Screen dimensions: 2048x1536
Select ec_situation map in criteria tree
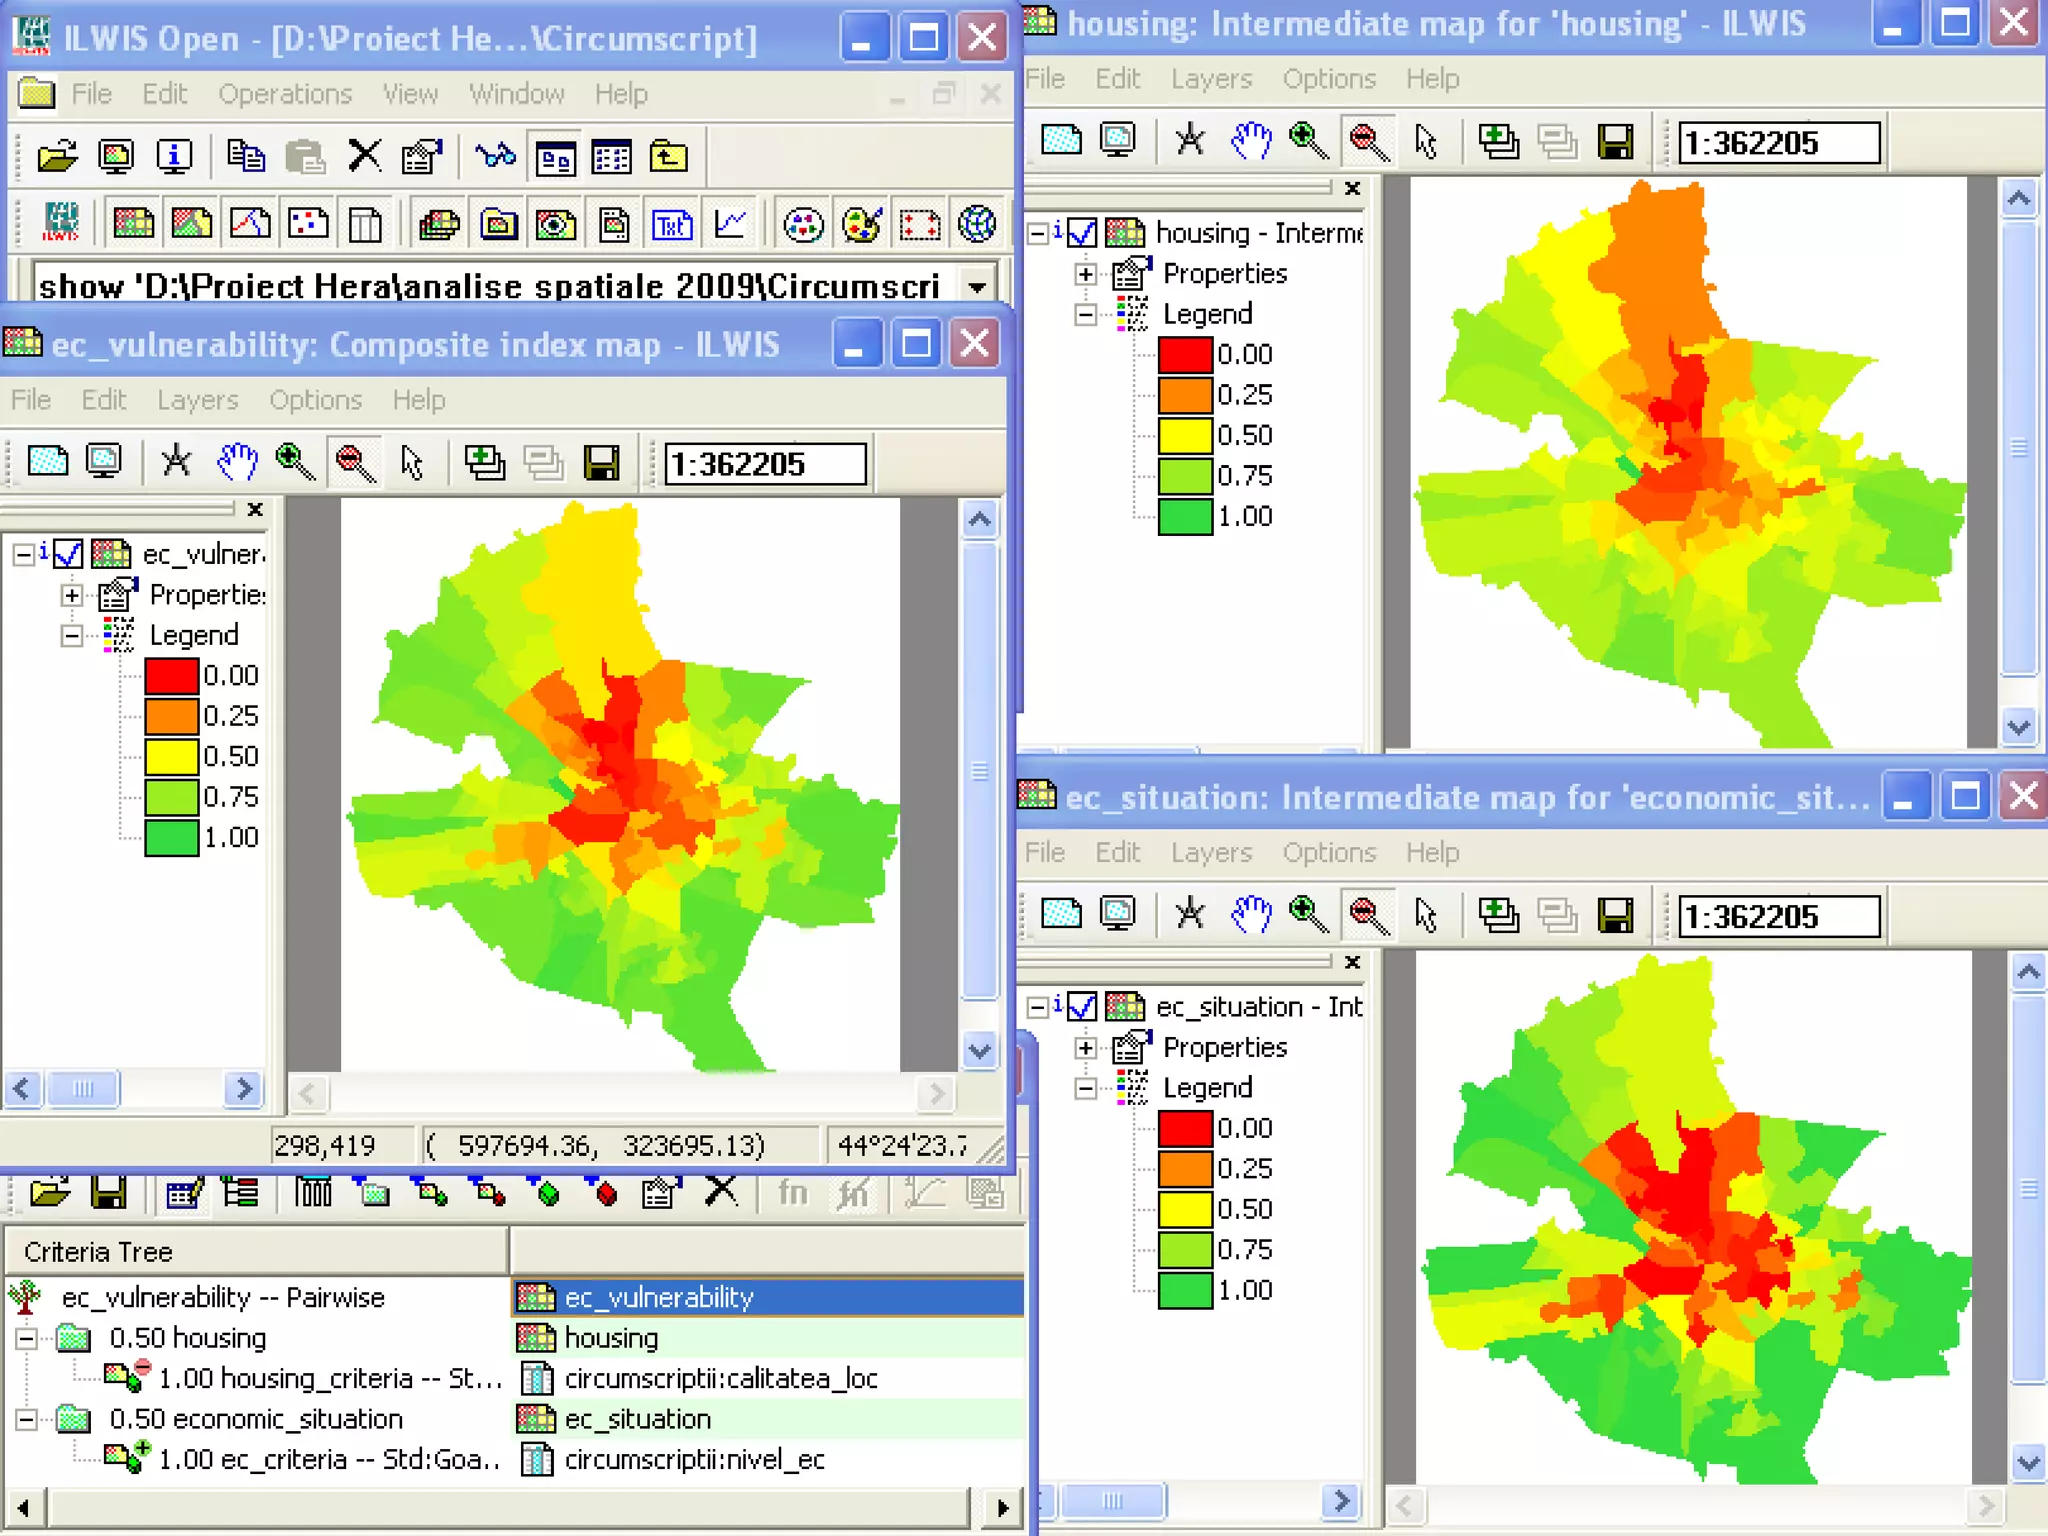point(637,1419)
